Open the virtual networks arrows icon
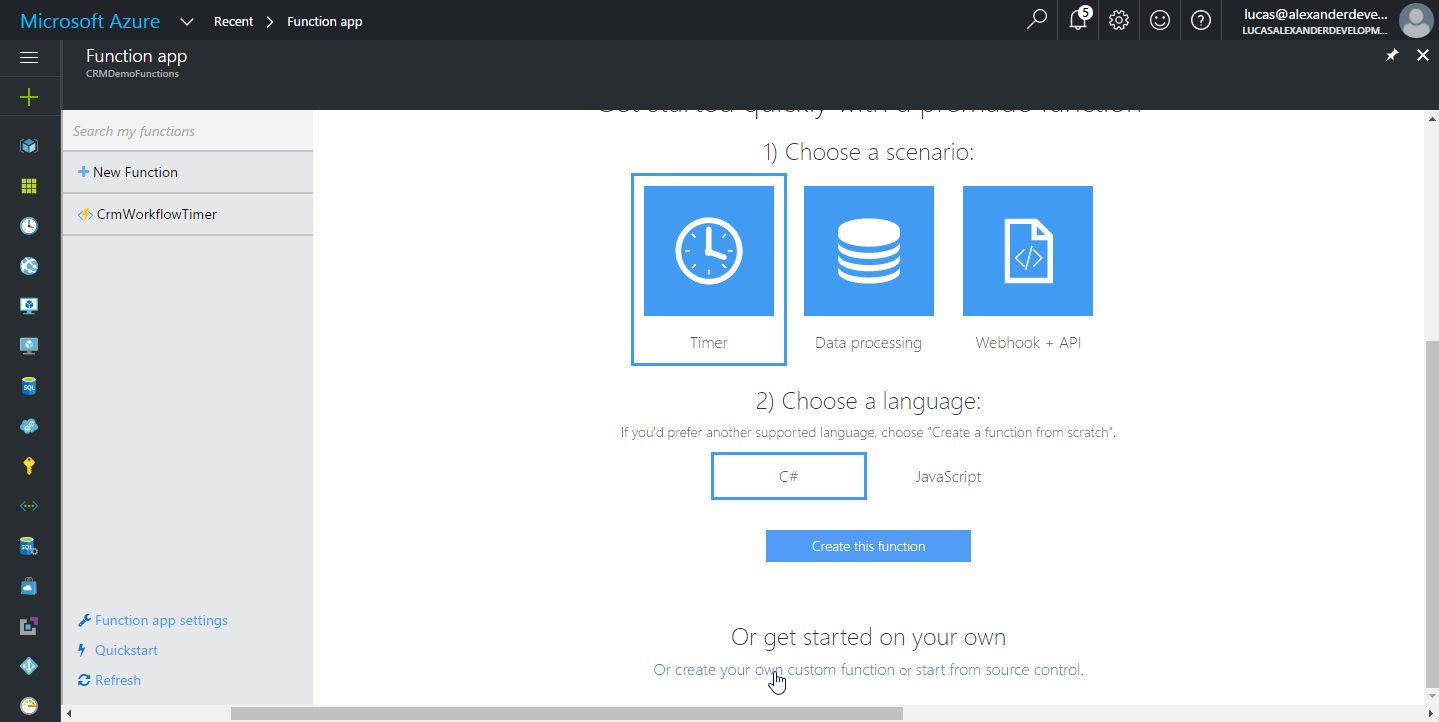Viewport: 1439px width, 722px height. pyautogui.click(x=29, y=506)
